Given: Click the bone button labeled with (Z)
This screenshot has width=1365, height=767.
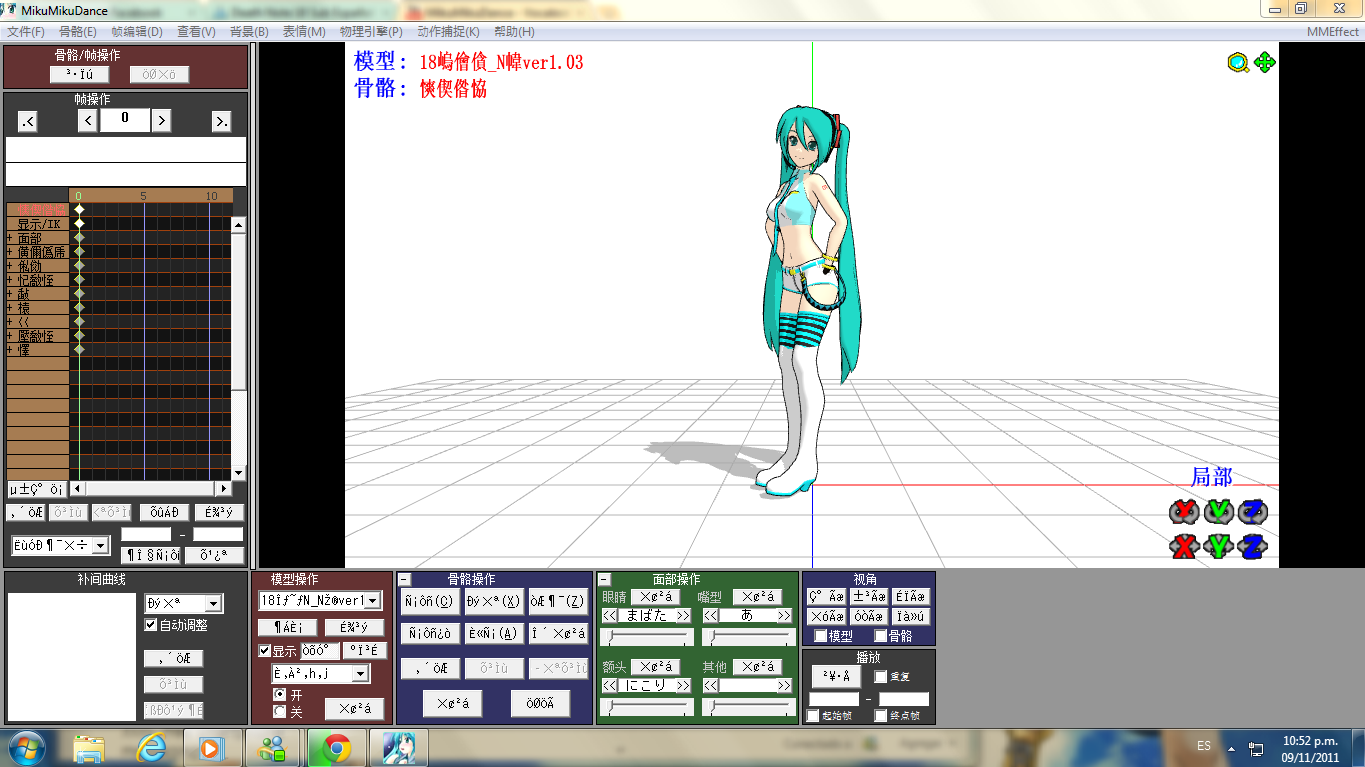Looking at the screenshot, I should (x=558, y=602).
